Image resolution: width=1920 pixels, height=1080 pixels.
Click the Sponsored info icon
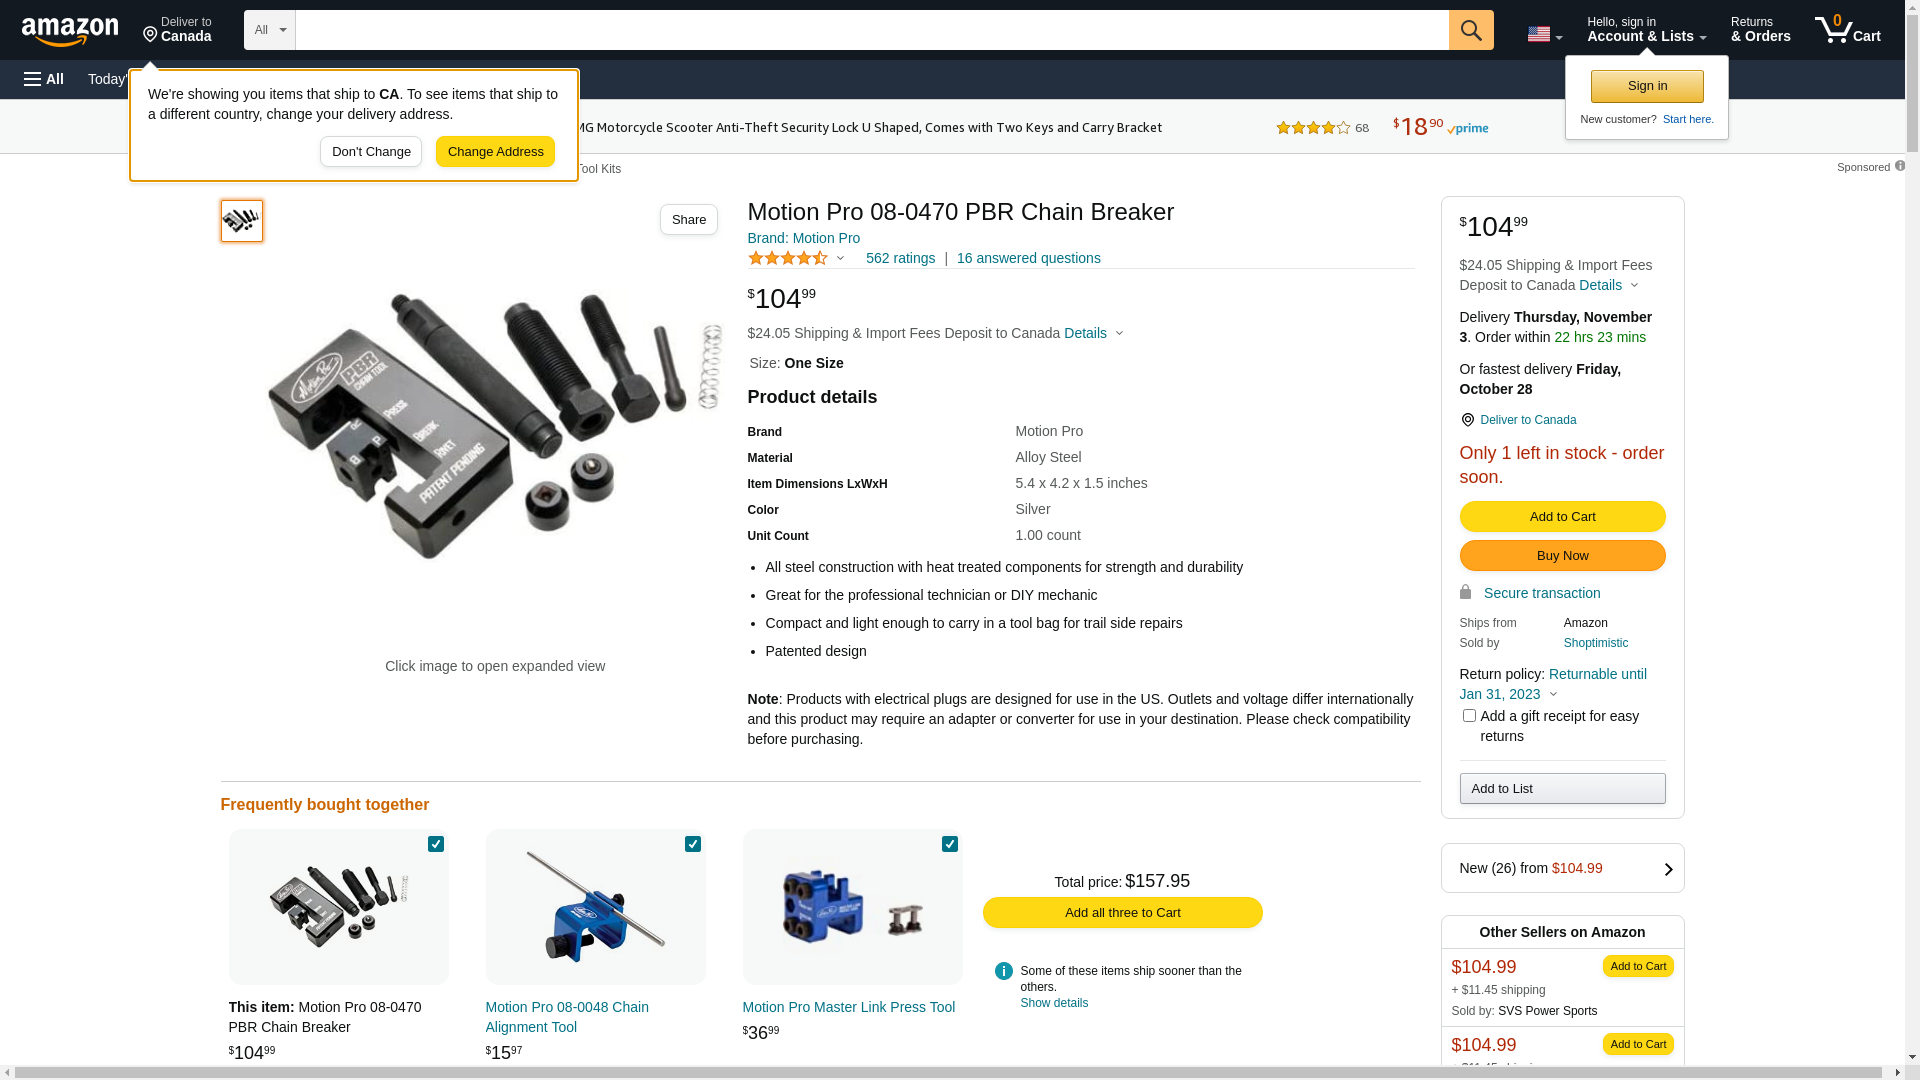[1899, 166]
